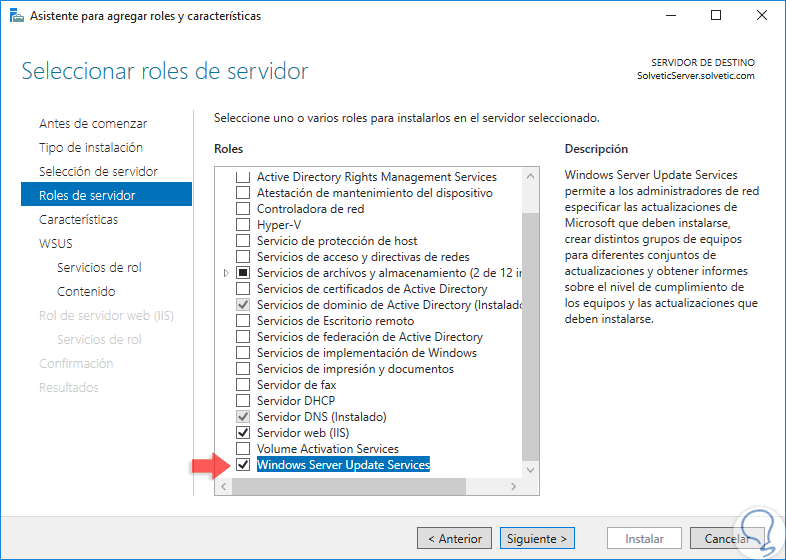Click the Cancelar button

click(727, 538)
